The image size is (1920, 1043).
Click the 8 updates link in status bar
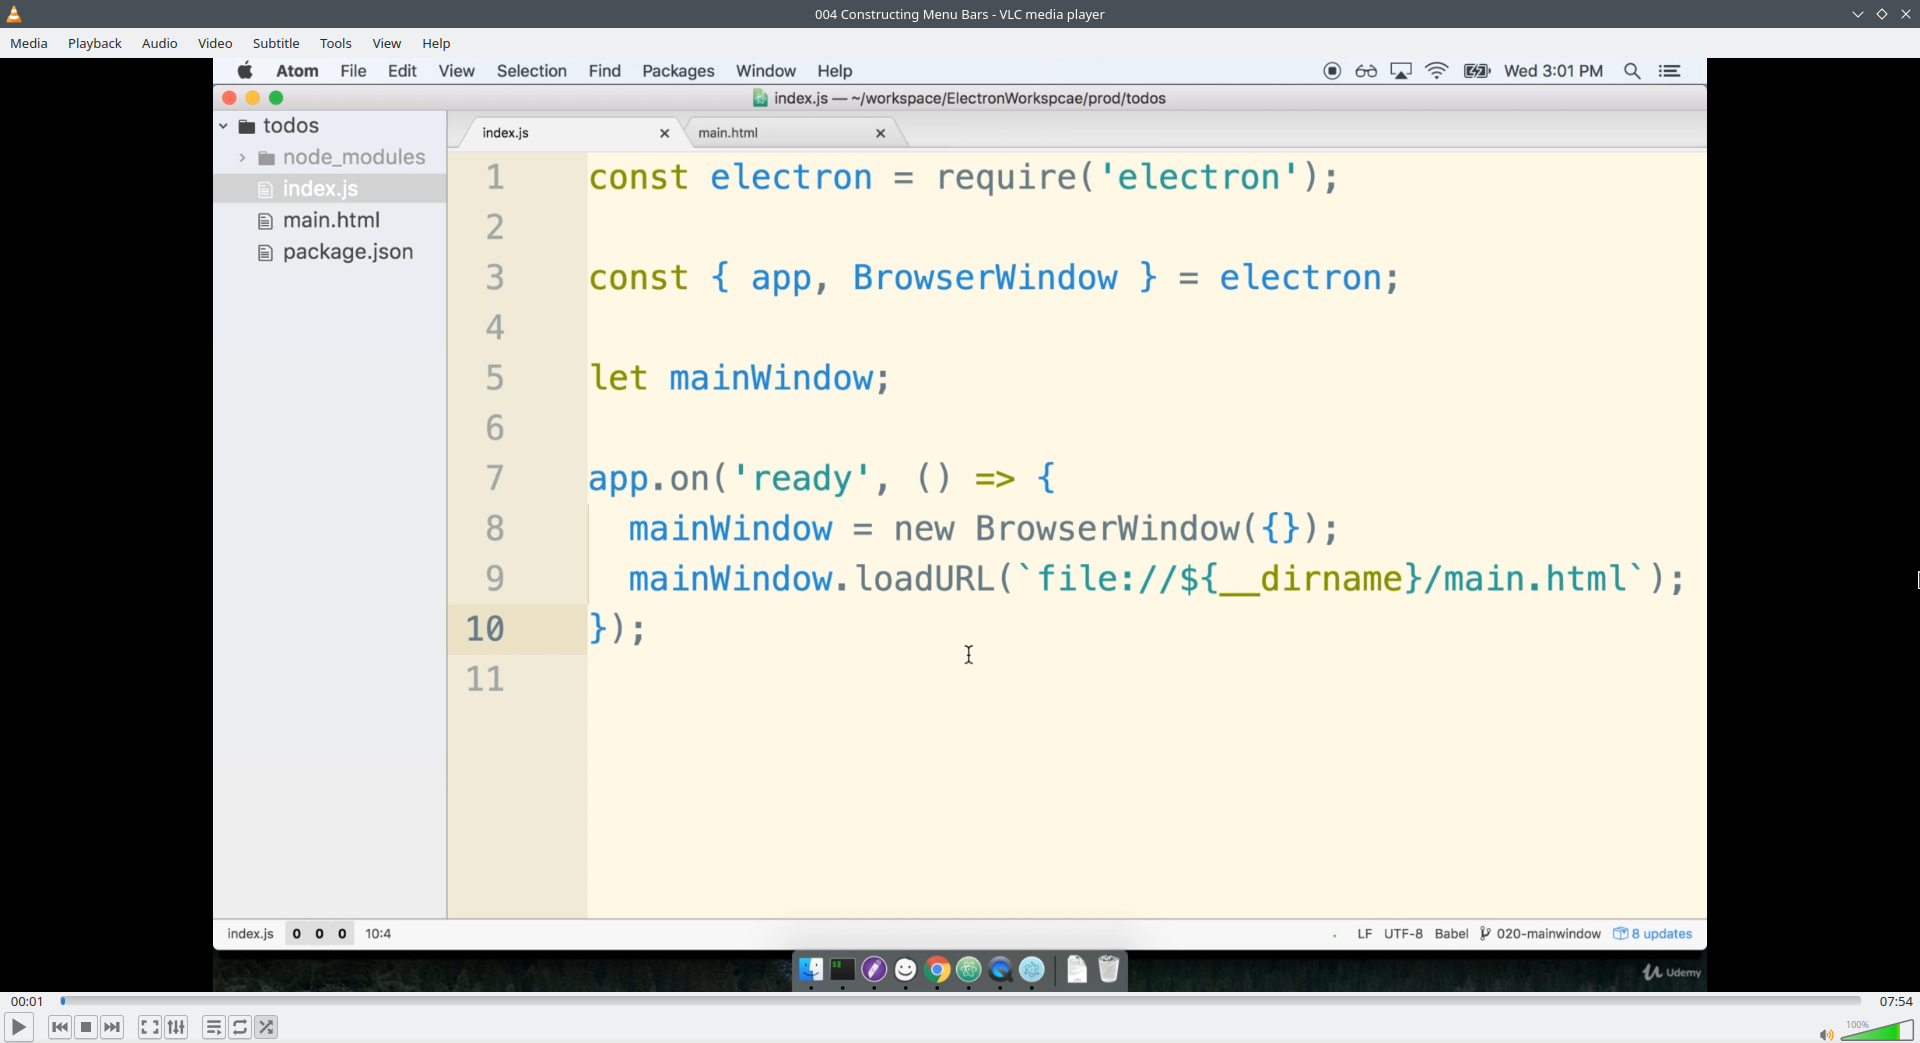[1653, 934]
